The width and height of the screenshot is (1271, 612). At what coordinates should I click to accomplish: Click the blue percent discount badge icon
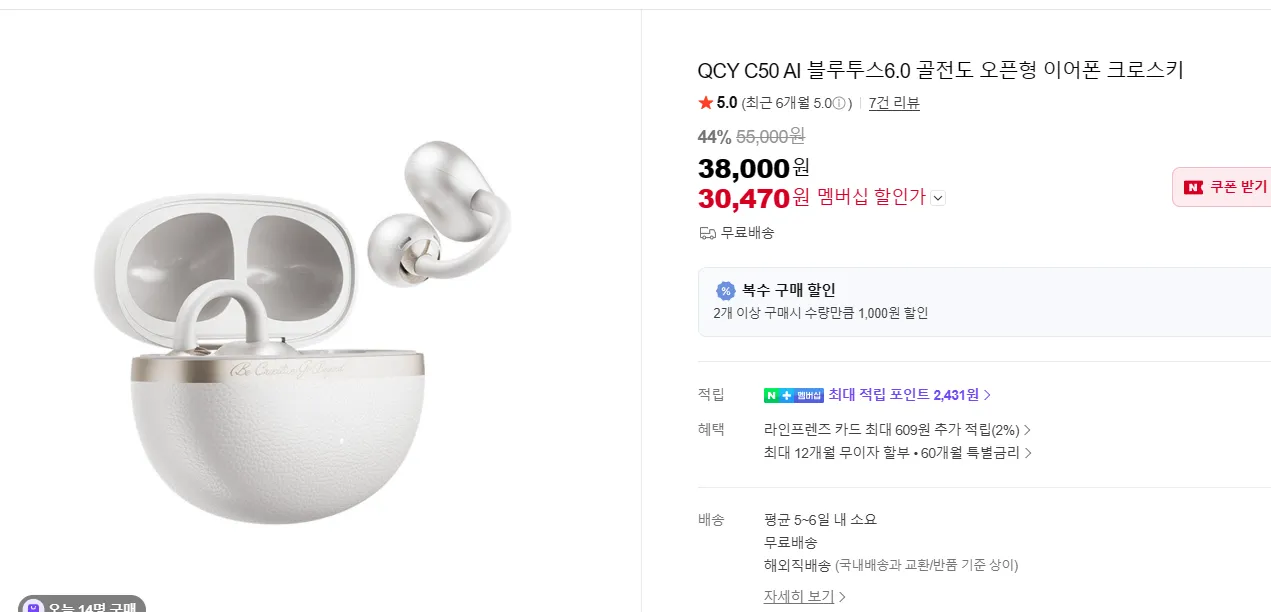pos(726,291)
